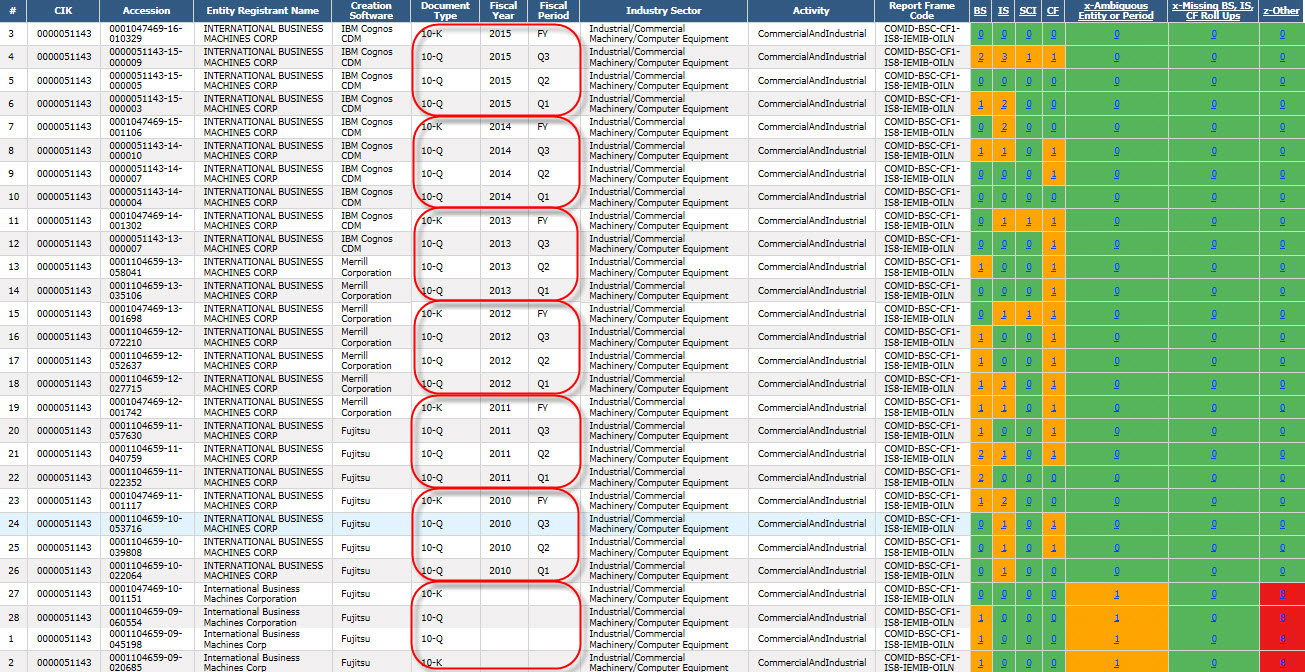Click IBM Cognos CDM in row 3

point(367,34)
